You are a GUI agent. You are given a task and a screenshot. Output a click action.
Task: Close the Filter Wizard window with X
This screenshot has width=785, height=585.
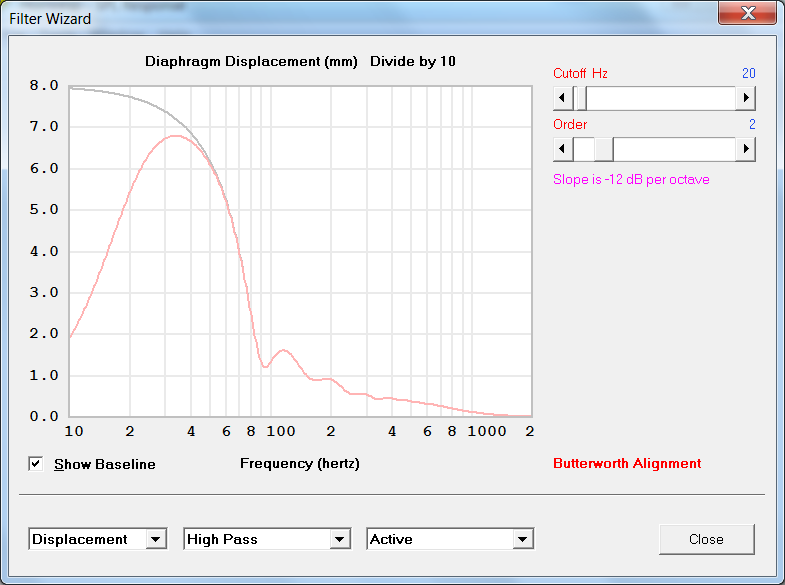[748, 13]
